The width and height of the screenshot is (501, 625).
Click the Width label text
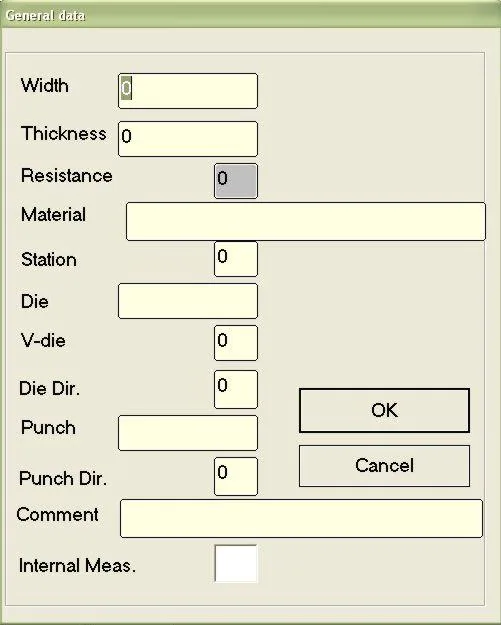point(45,85)
